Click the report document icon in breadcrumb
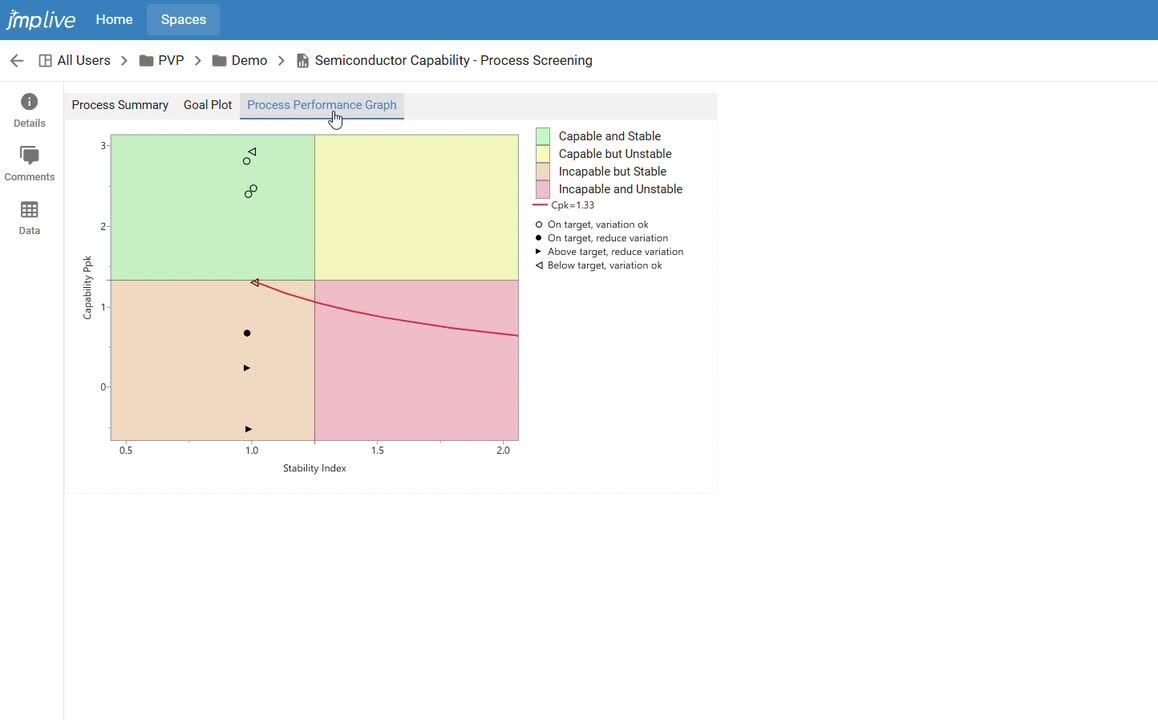Screen dimensions: 1158x720 [302, 61]
